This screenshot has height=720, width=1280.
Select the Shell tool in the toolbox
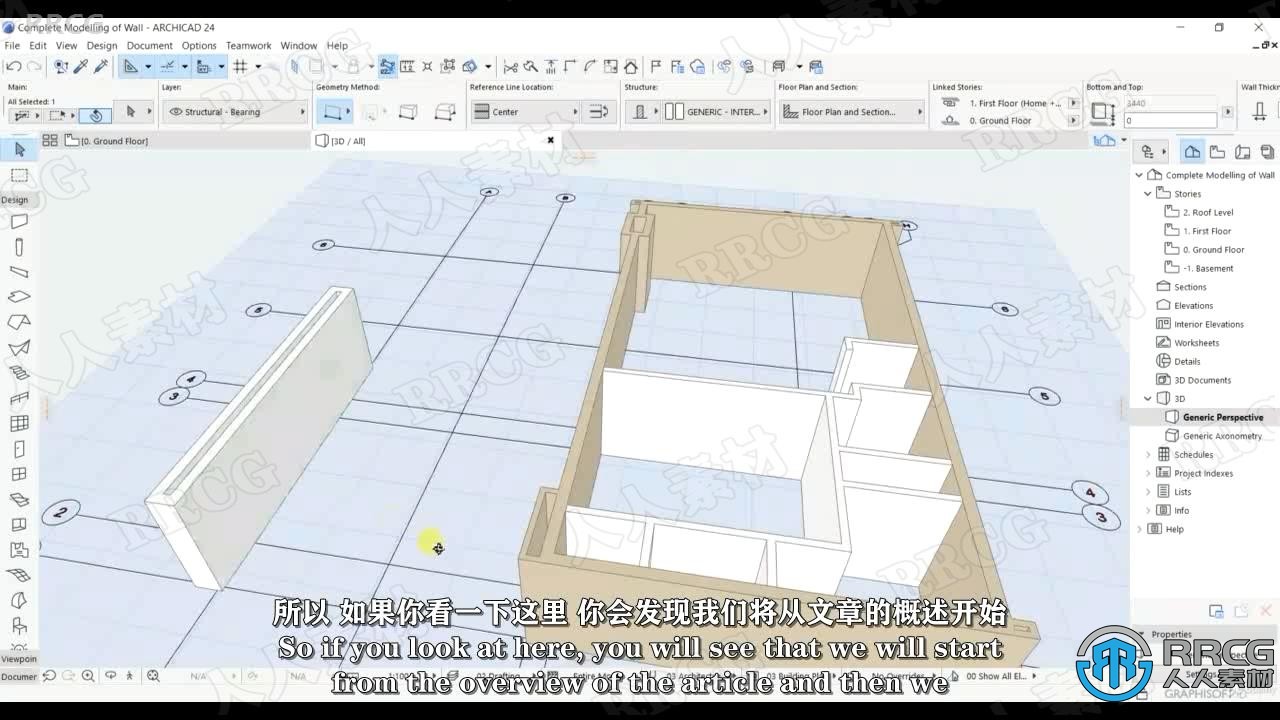point(19,348)
